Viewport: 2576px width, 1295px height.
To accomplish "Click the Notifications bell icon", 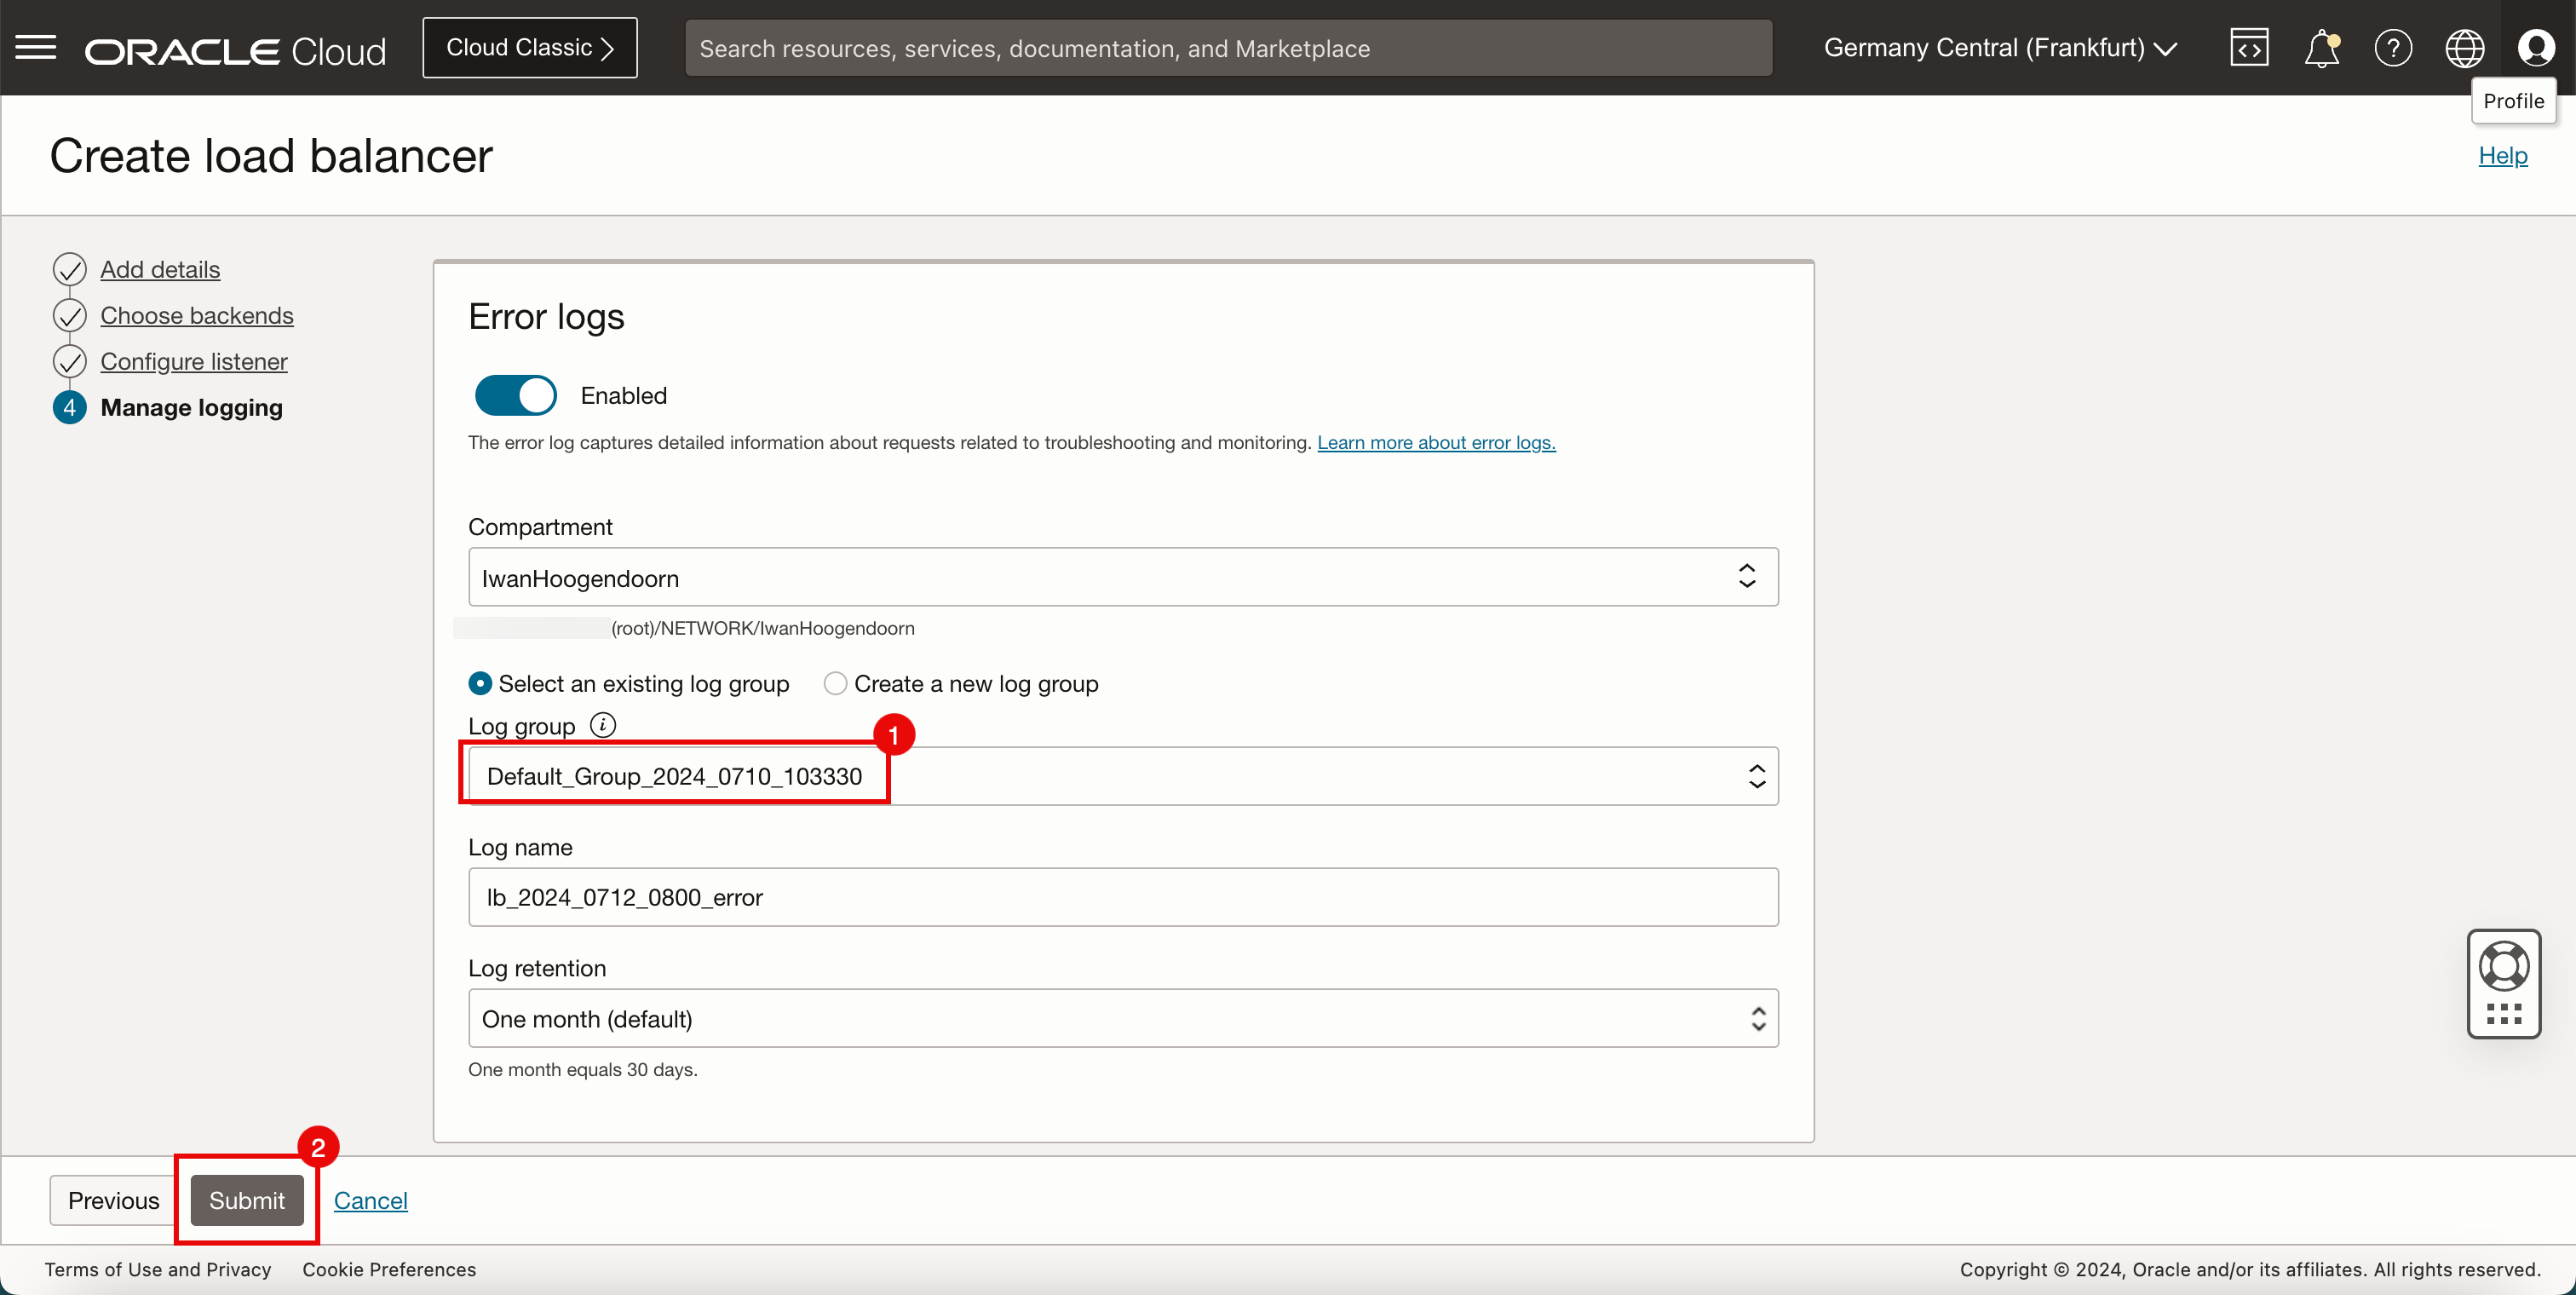I will pyautogui.click(x=2320, y=48).
